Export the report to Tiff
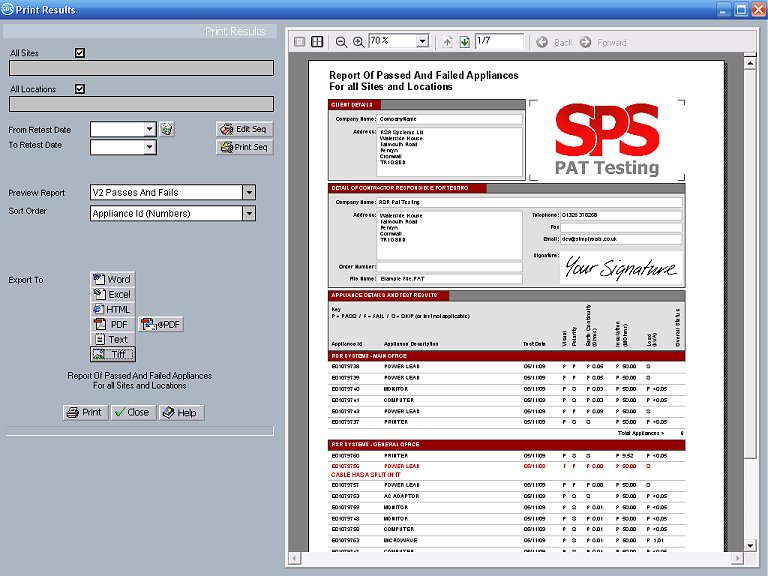This screenshot has height=576, width=768. tap(113, 354)
